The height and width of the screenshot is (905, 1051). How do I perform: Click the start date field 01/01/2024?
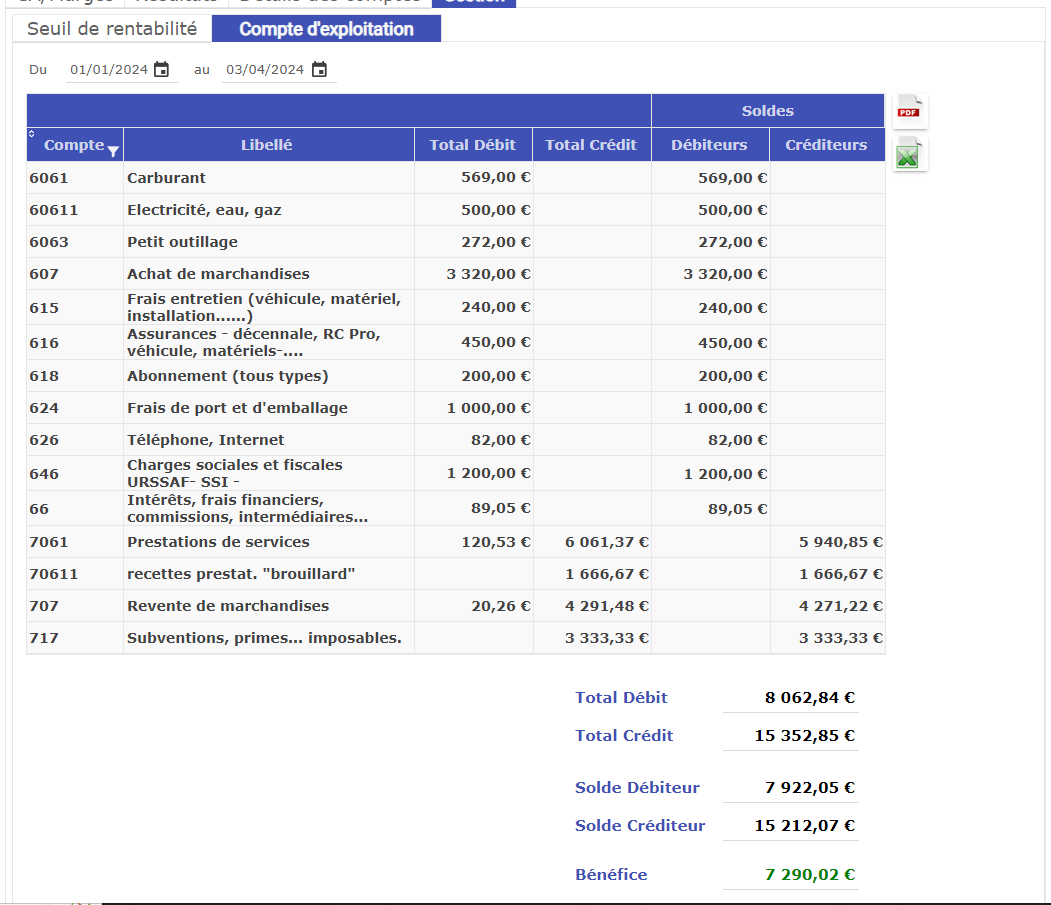108,70
